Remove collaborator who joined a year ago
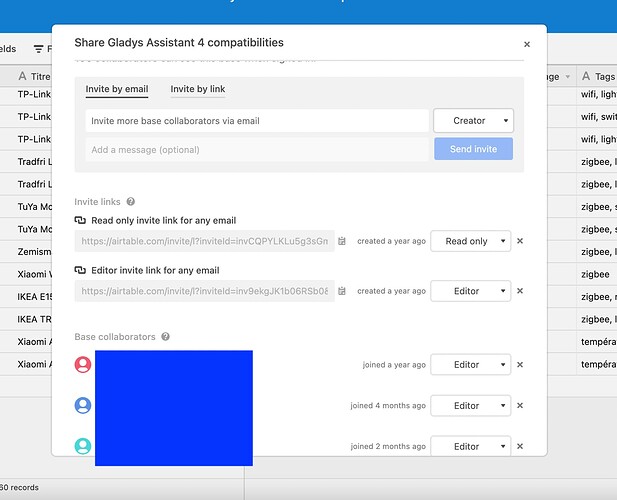Viewport: 617px width, 500px height. [520, 365]
